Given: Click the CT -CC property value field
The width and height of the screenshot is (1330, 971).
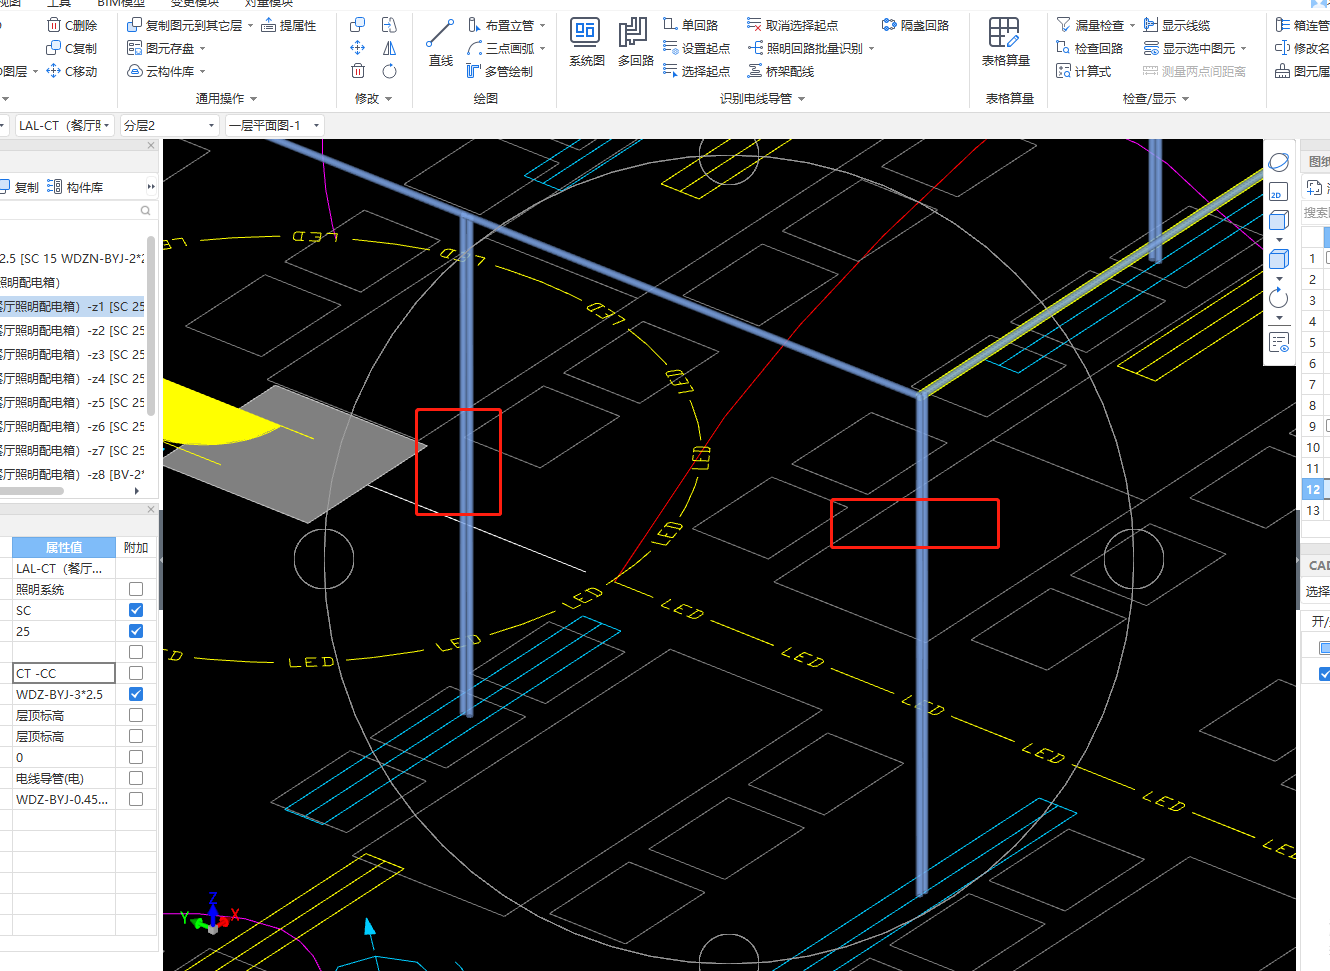Looking at the screenshot, I should [x=64, y=673].
